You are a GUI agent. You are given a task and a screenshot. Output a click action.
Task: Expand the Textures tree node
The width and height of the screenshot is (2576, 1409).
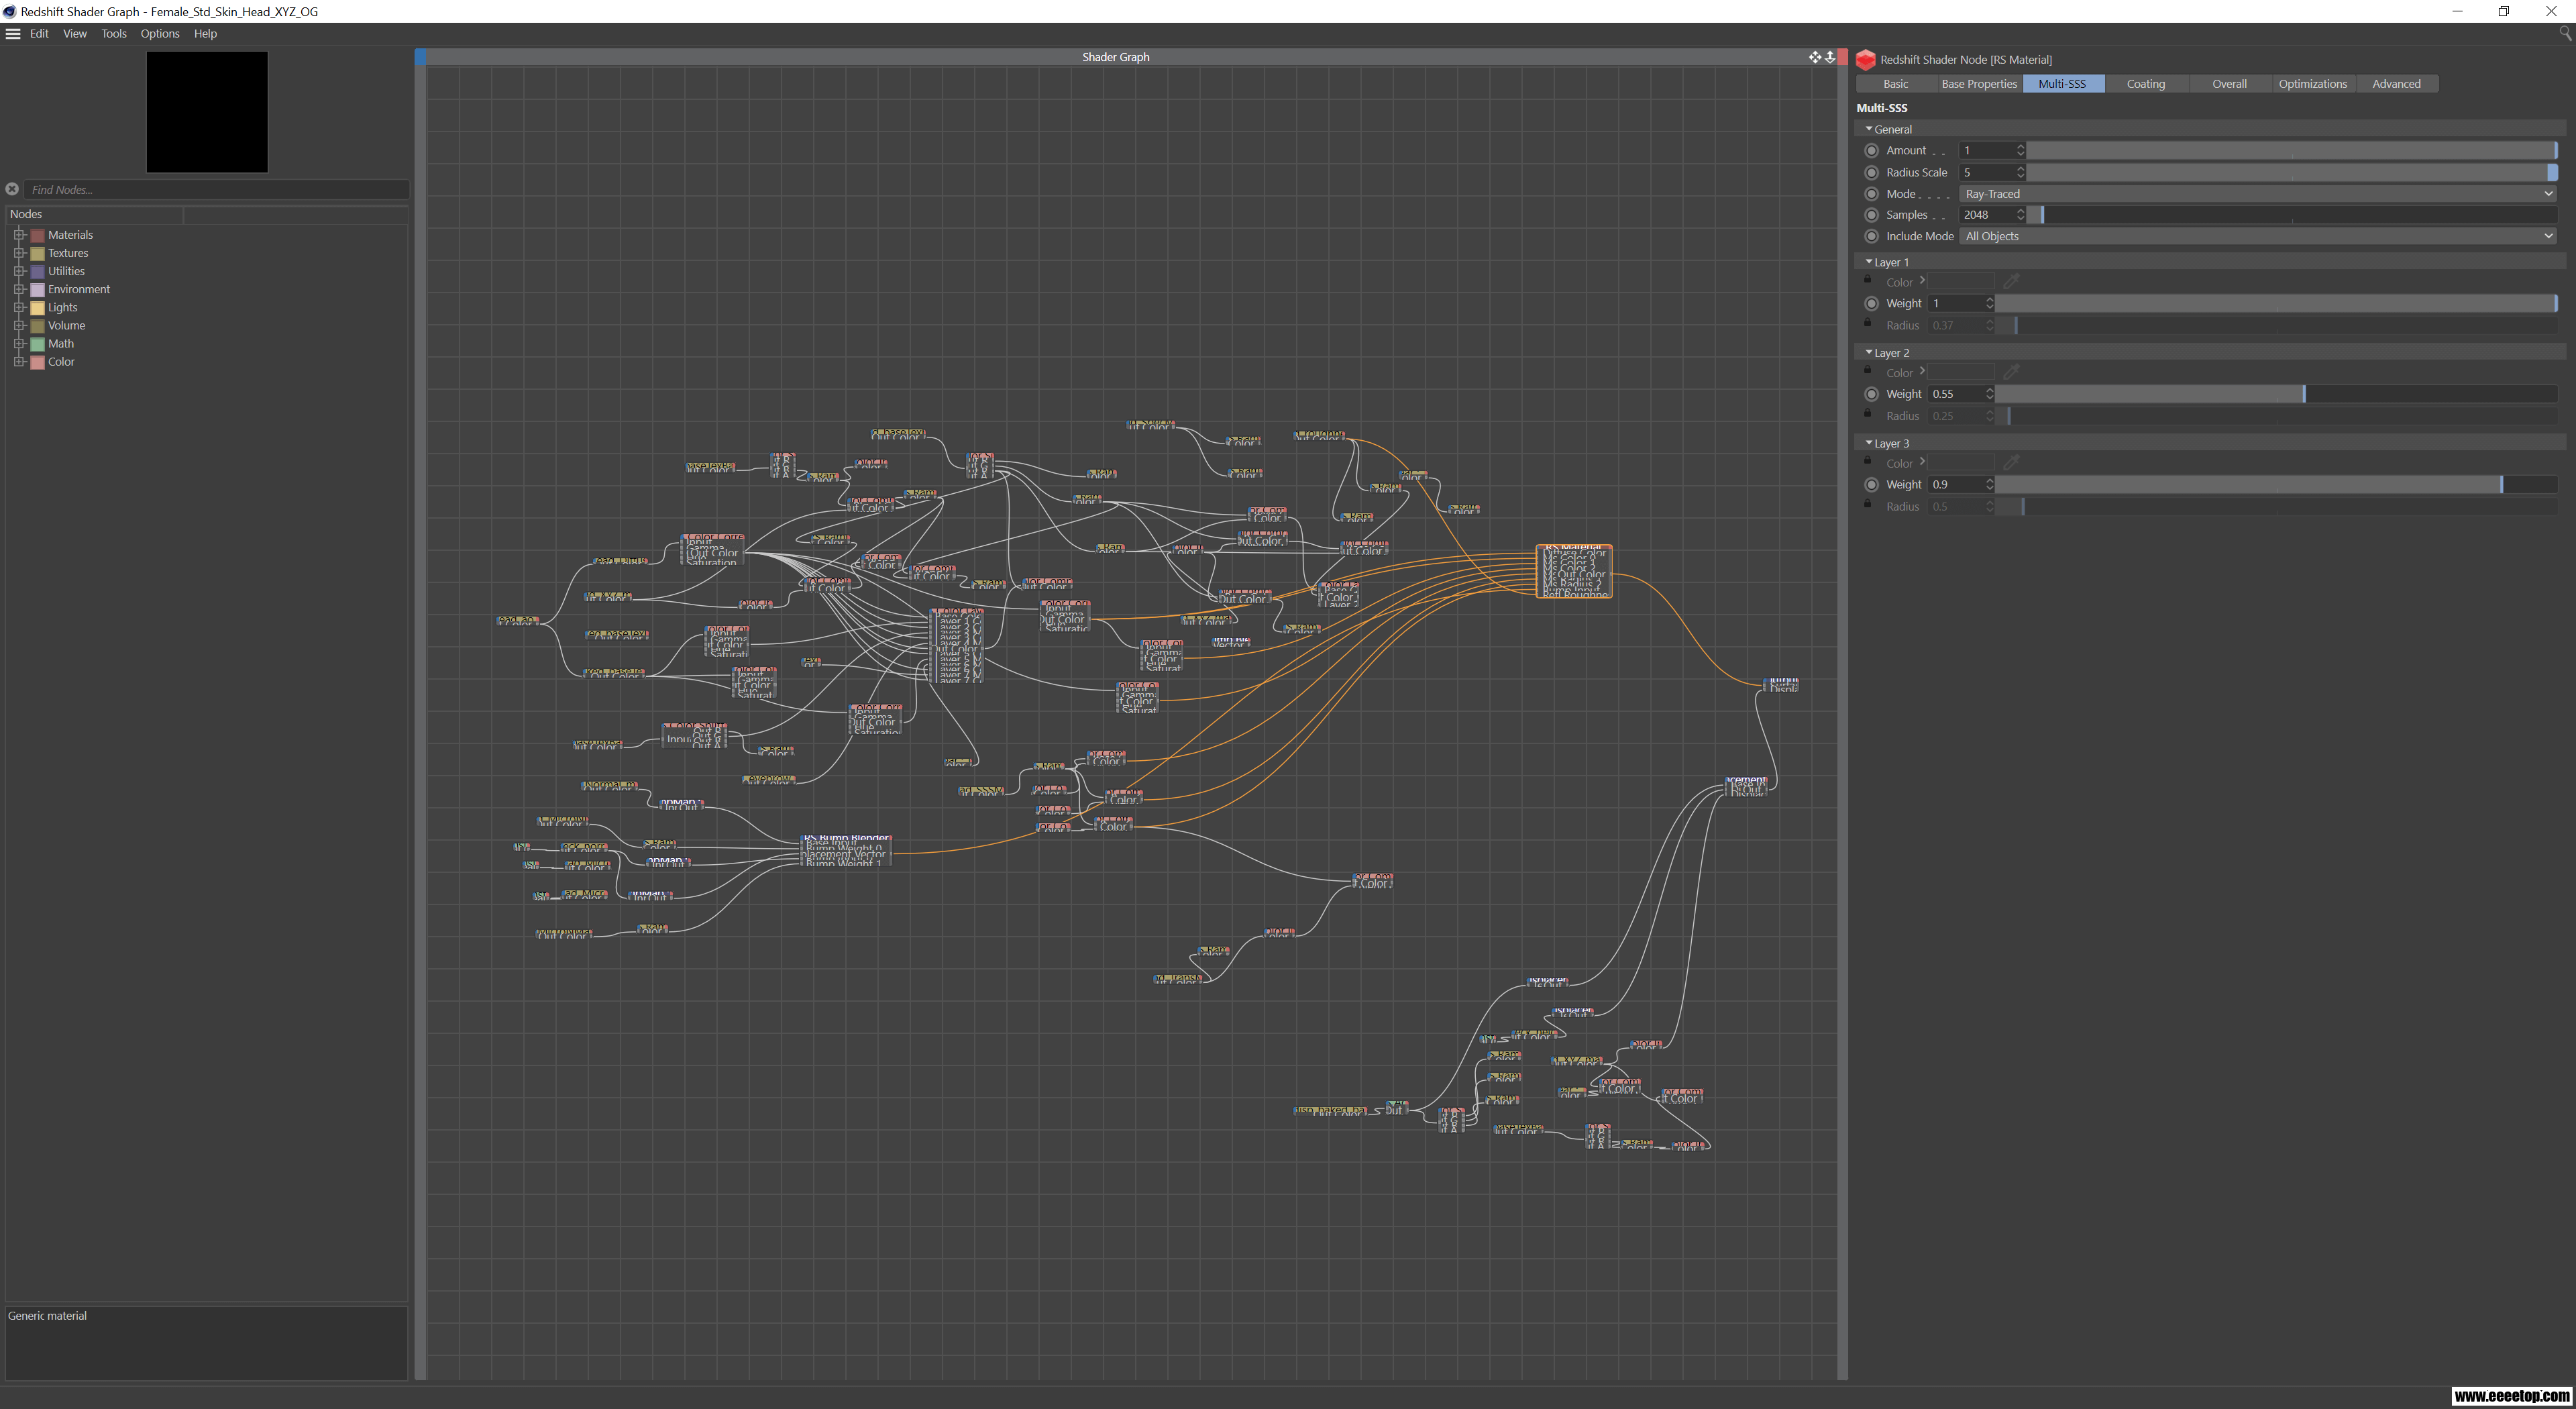pyautogui.click(x=19, y=253)
